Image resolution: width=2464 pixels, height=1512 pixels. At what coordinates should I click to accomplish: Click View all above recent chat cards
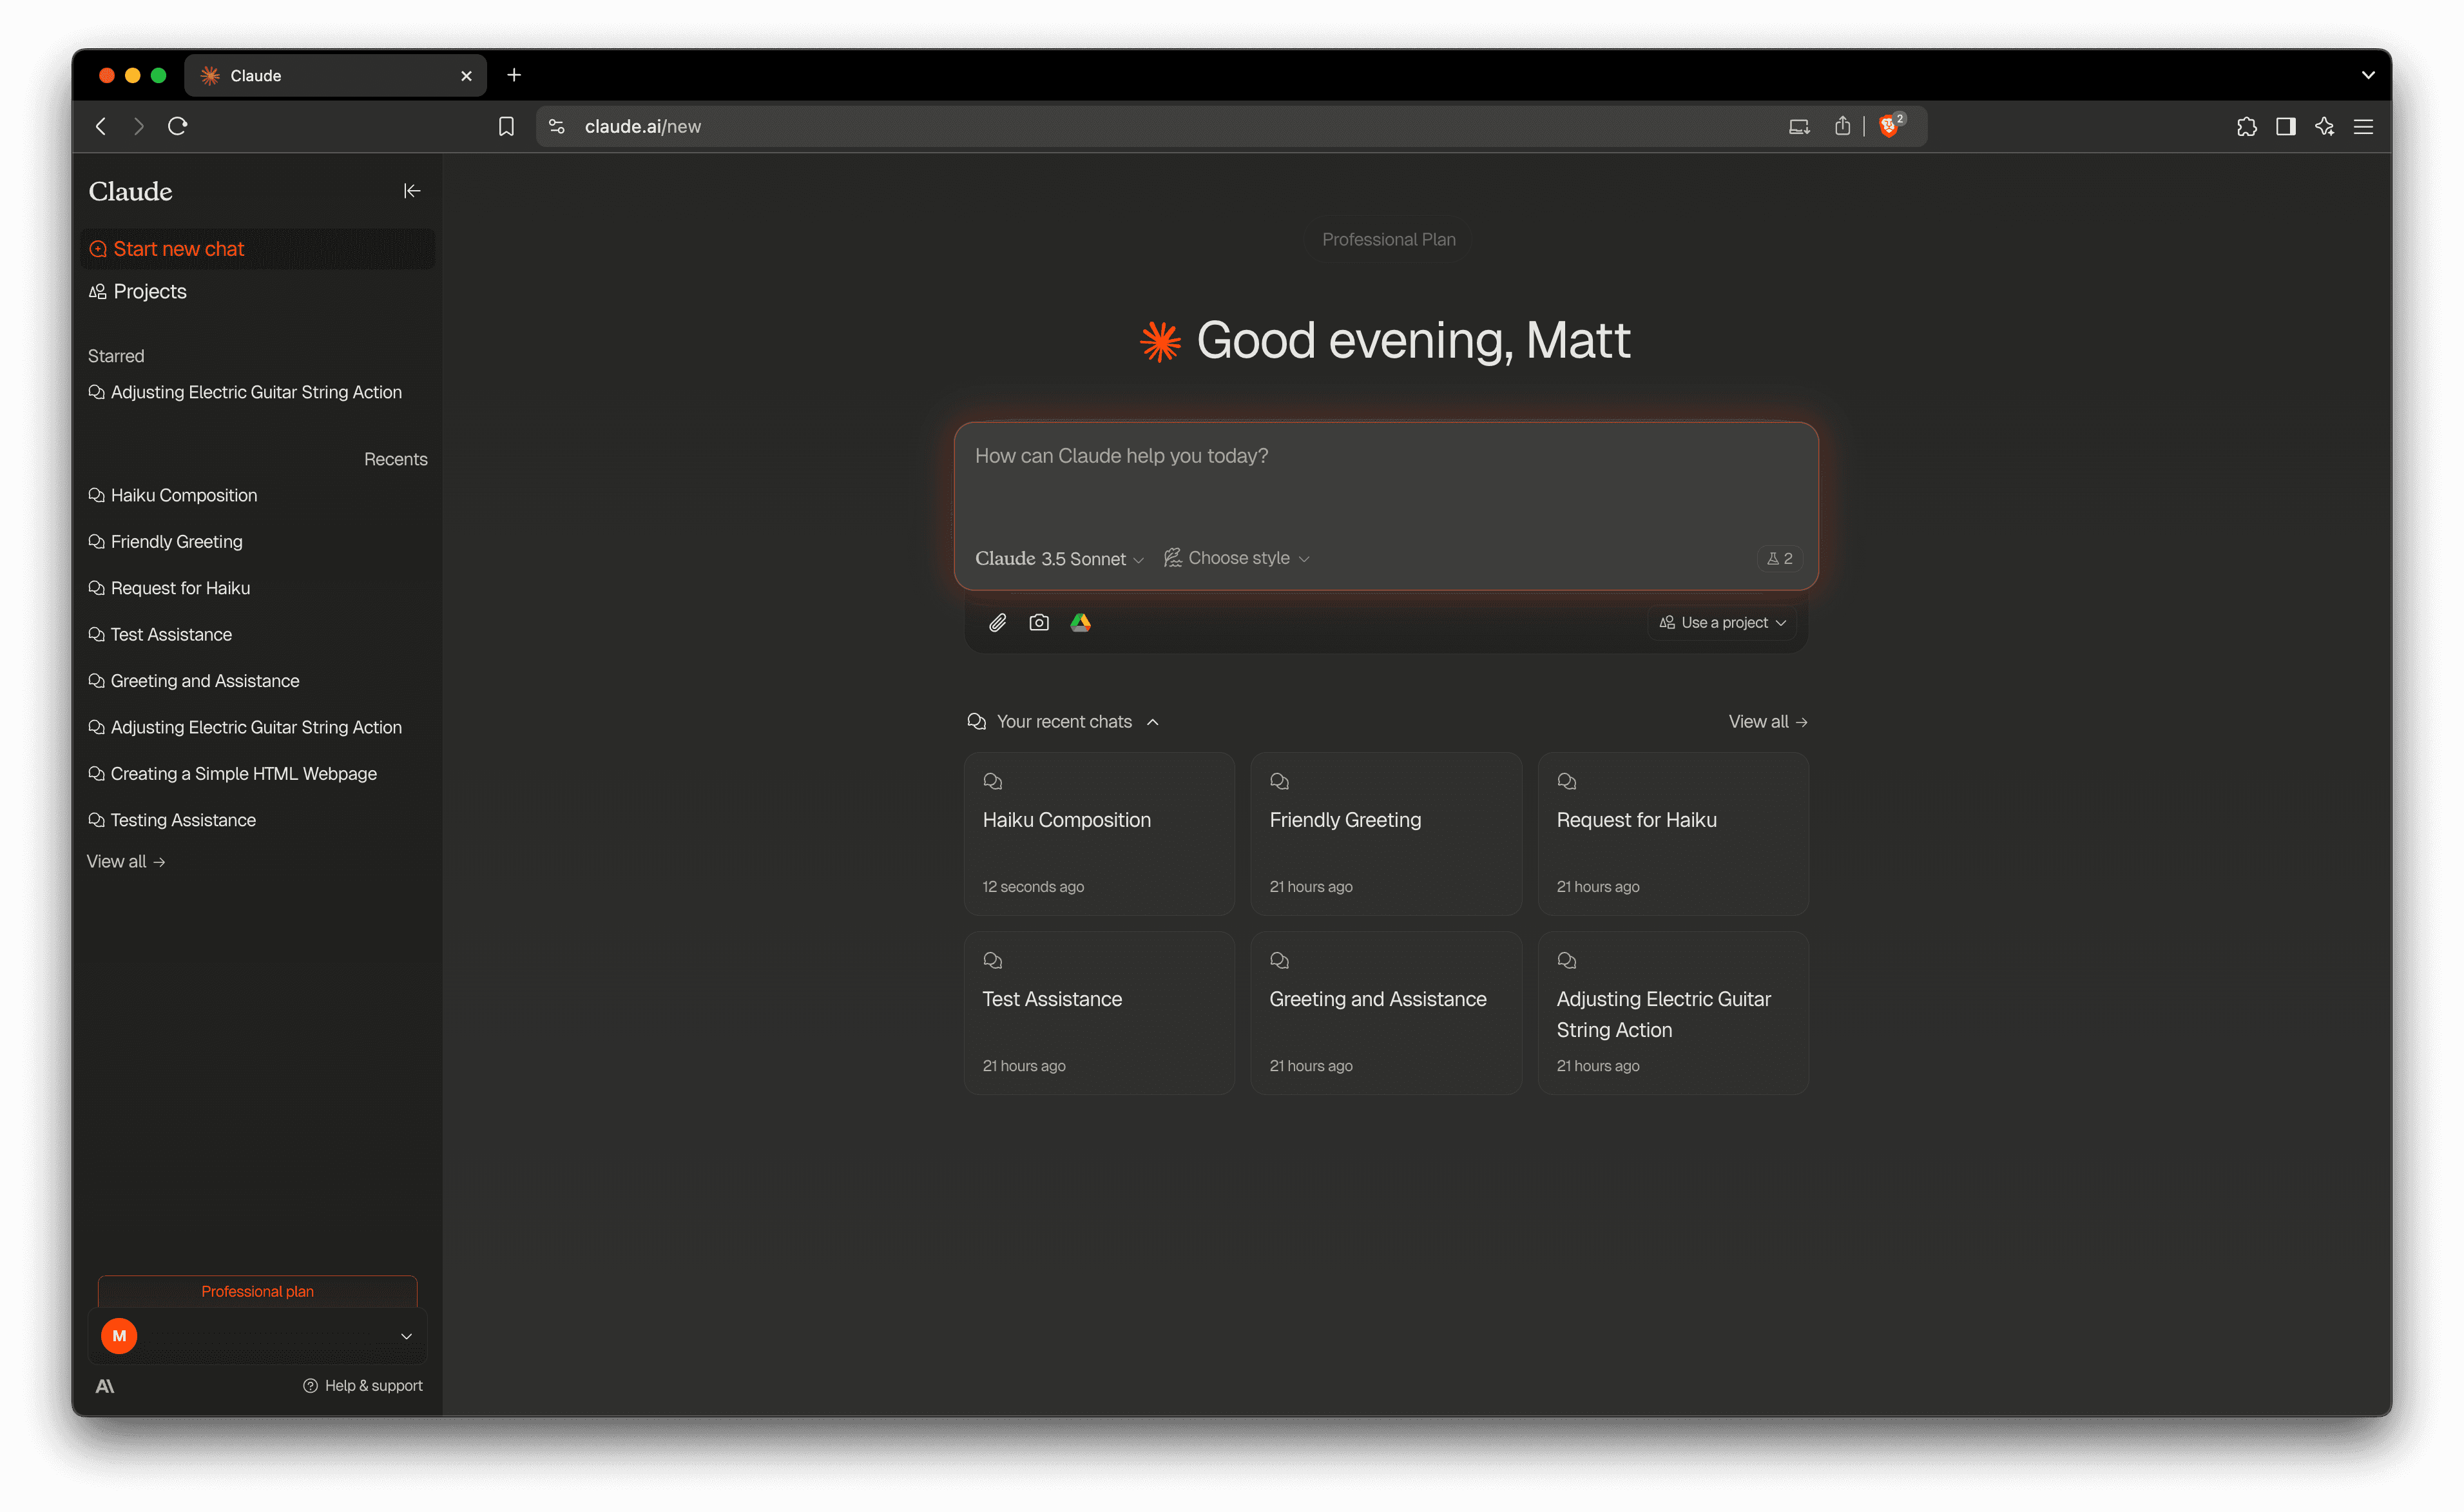(x=1768, y=722)
